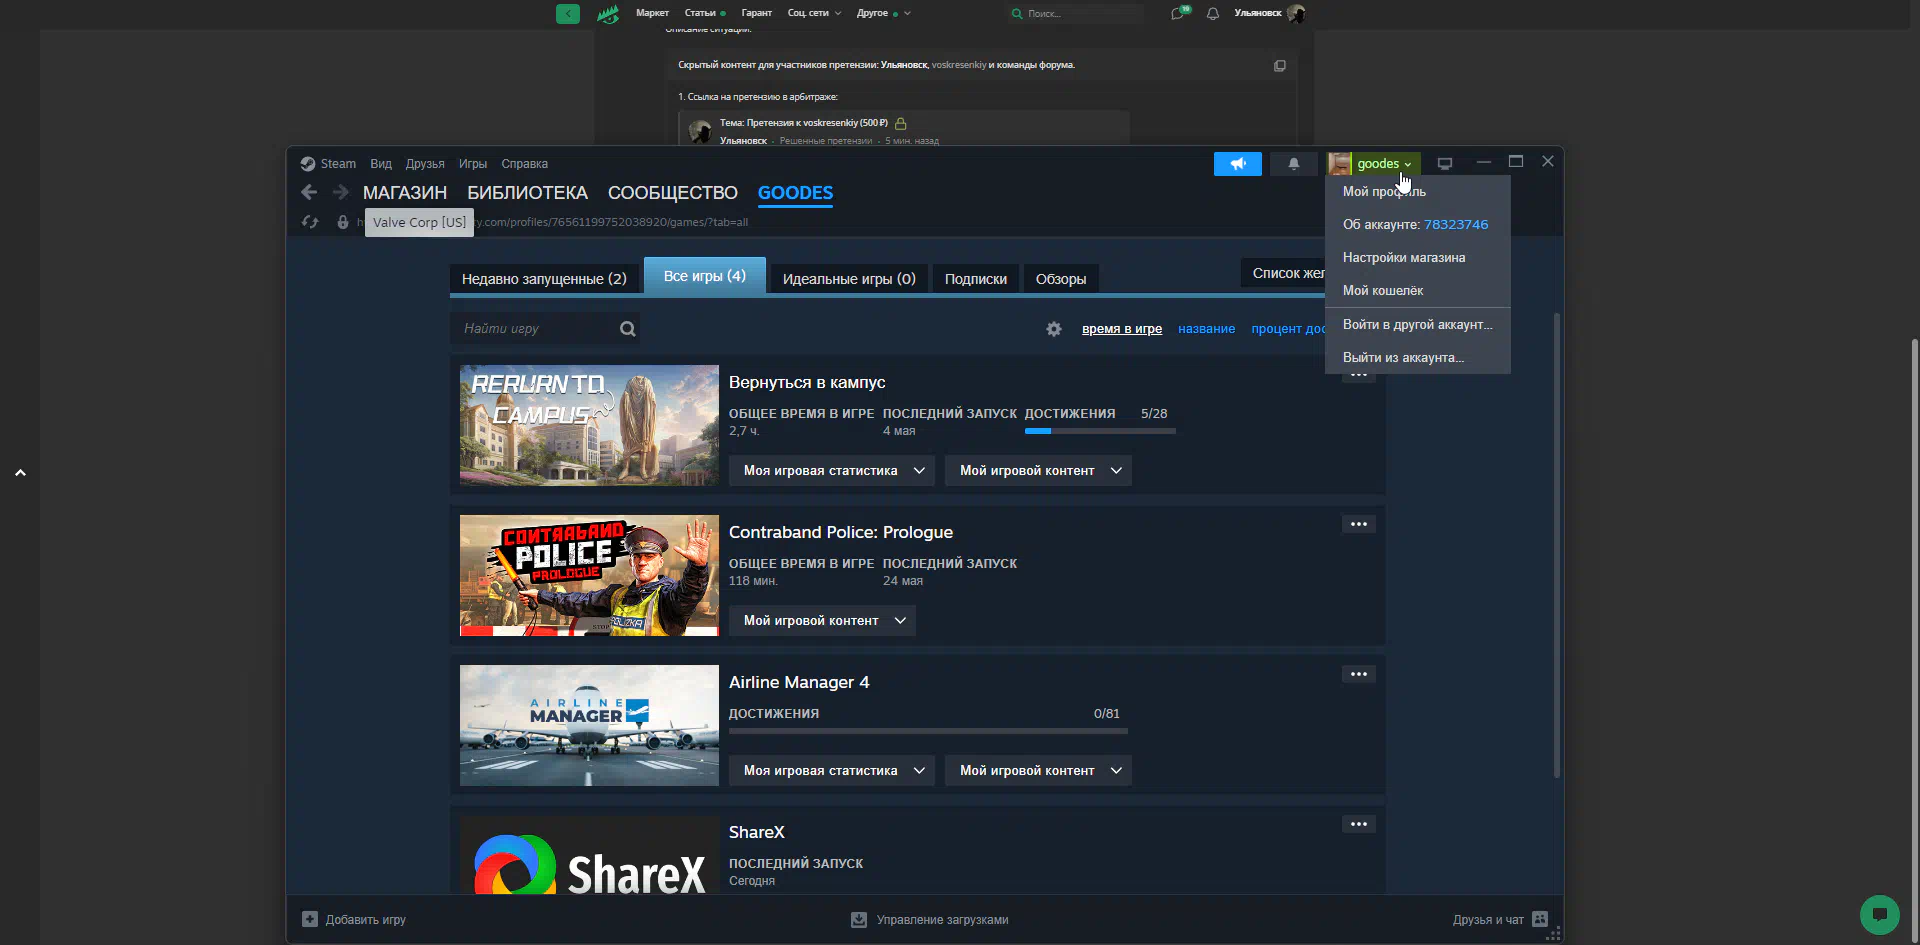Copy hidden content icon on forum post
Viewport: 1920px width, 945px height.
(1279, 66)
